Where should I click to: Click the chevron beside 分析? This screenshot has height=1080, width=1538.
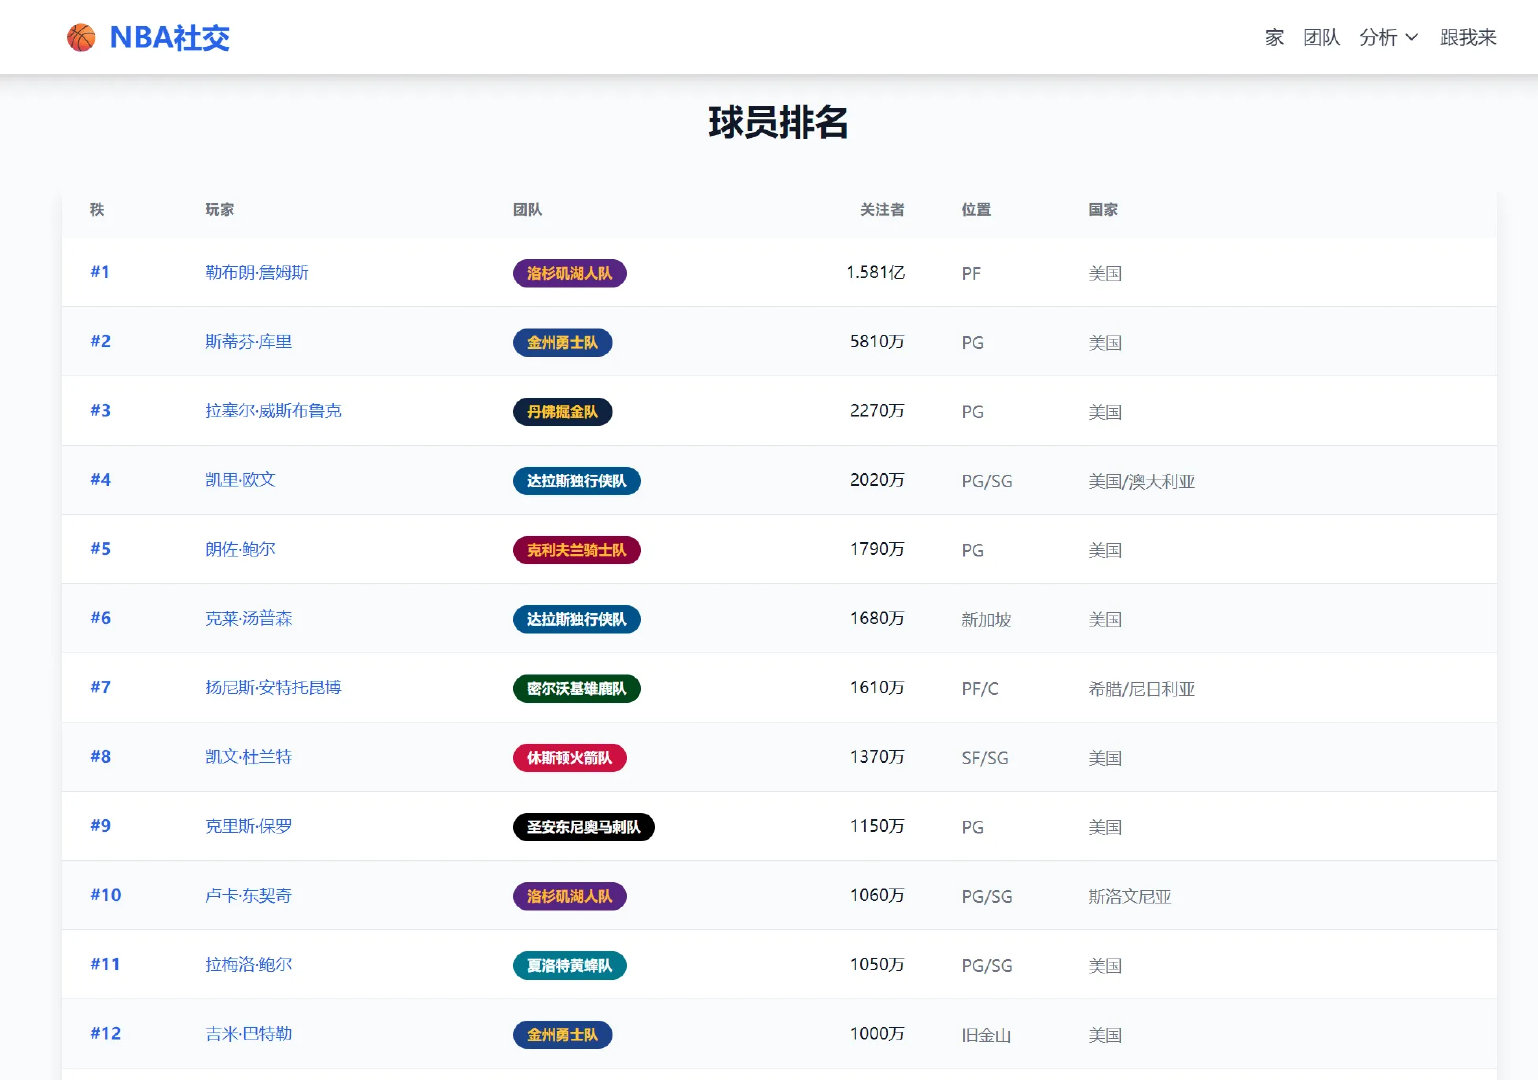tap(1412, 37)
